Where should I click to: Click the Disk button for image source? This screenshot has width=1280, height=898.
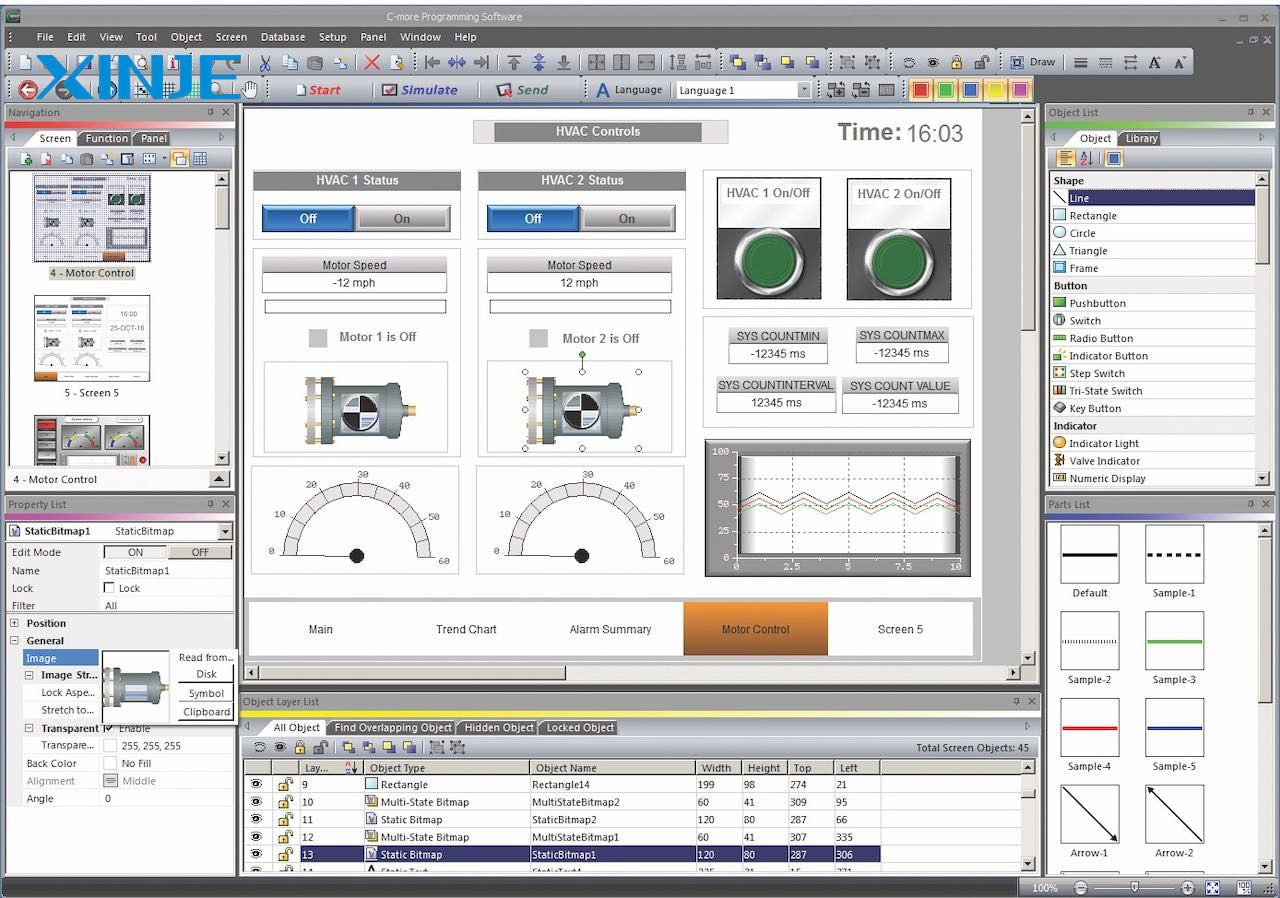206,674
